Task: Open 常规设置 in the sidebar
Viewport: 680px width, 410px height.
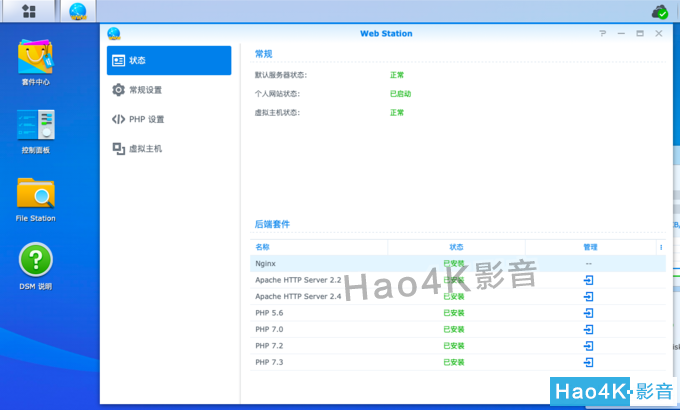Action: coord(169,90)
